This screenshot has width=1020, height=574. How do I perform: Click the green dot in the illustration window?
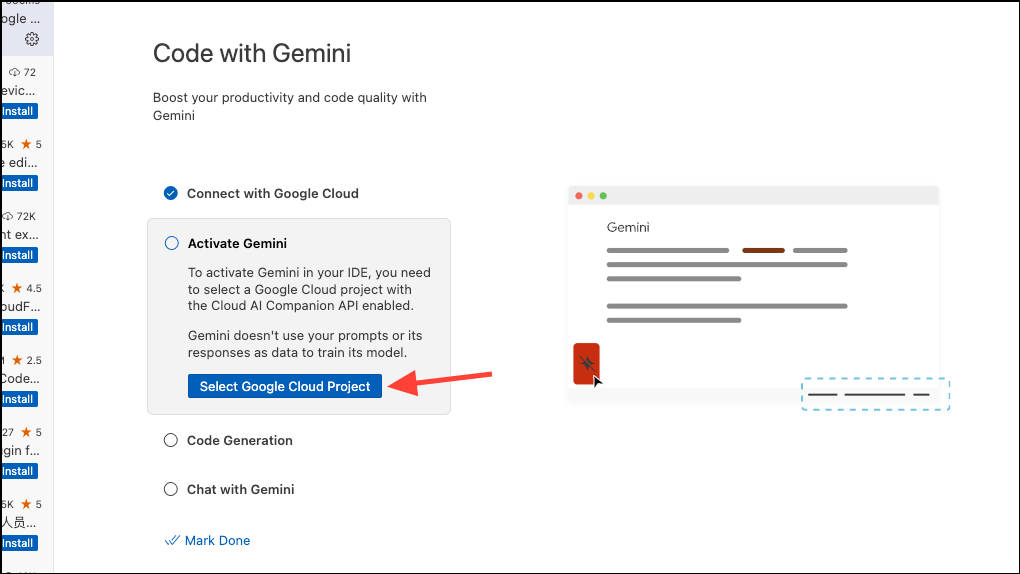[x=603, y=195]
